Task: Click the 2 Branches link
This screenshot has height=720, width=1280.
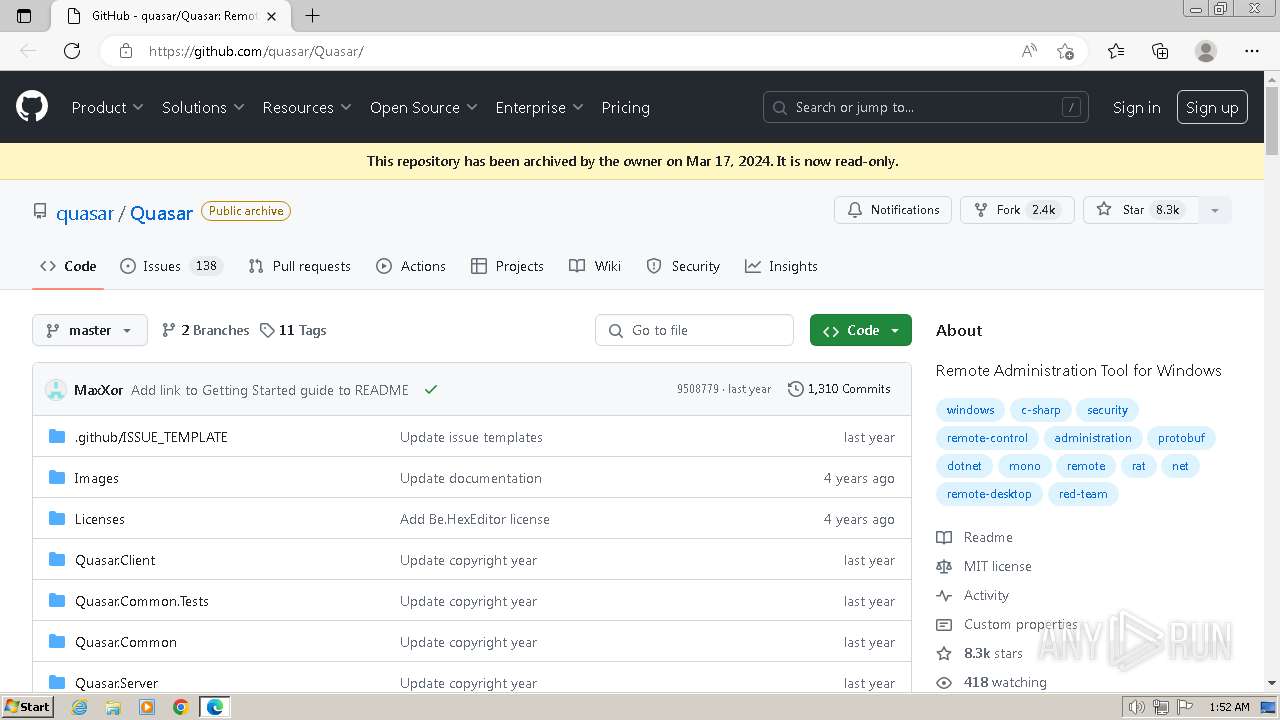Action: pyautogui.click(x=205, y=330)
